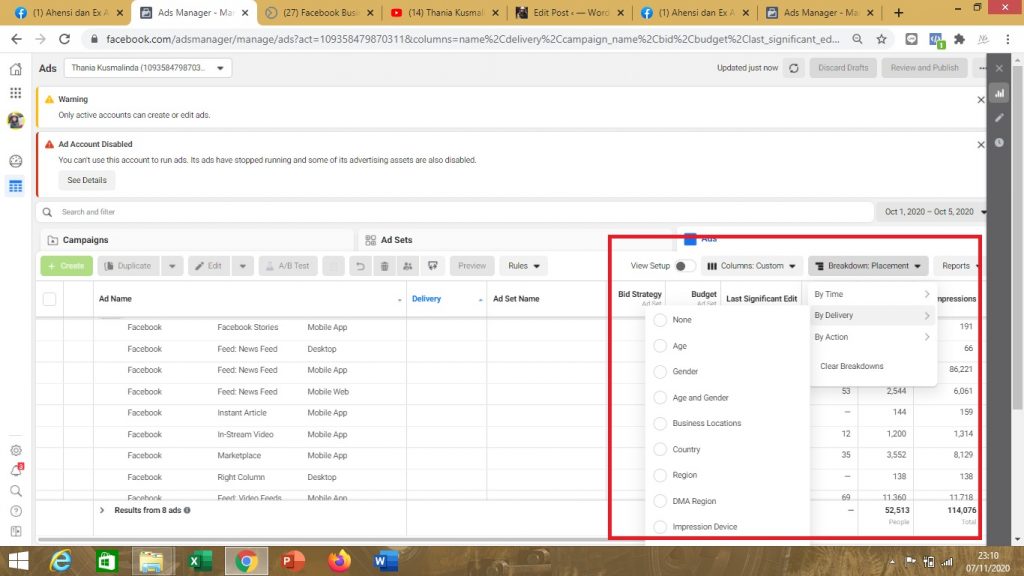
Task: Tick the select-all checkbox in table header
Action: 50,299
